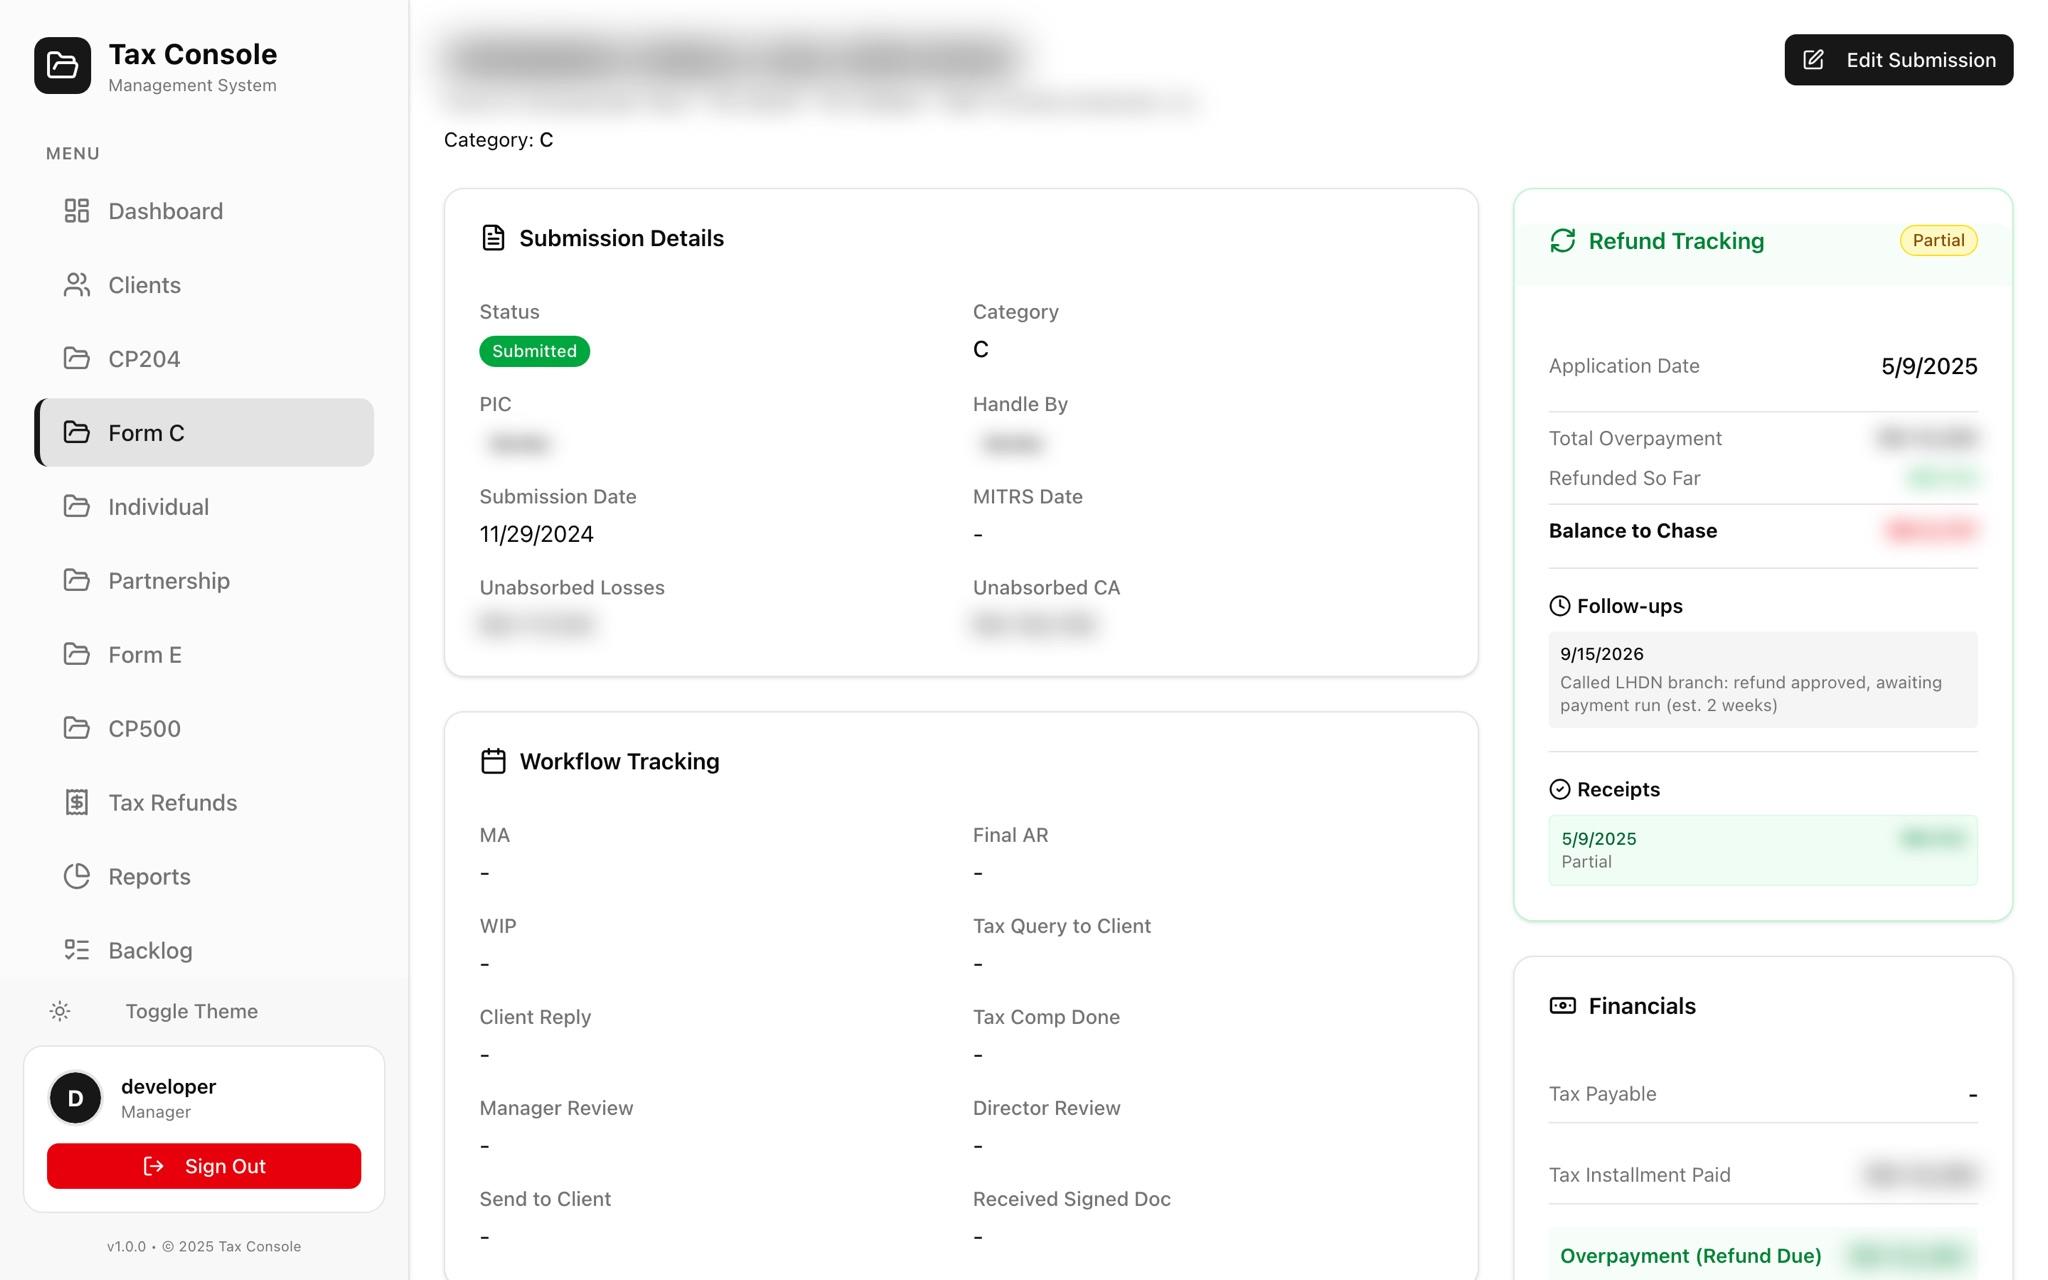The width and height of the screenshot is (2048, 1280).
Task: Click the Reports pie chart icon
Action: tap(77, 877)
